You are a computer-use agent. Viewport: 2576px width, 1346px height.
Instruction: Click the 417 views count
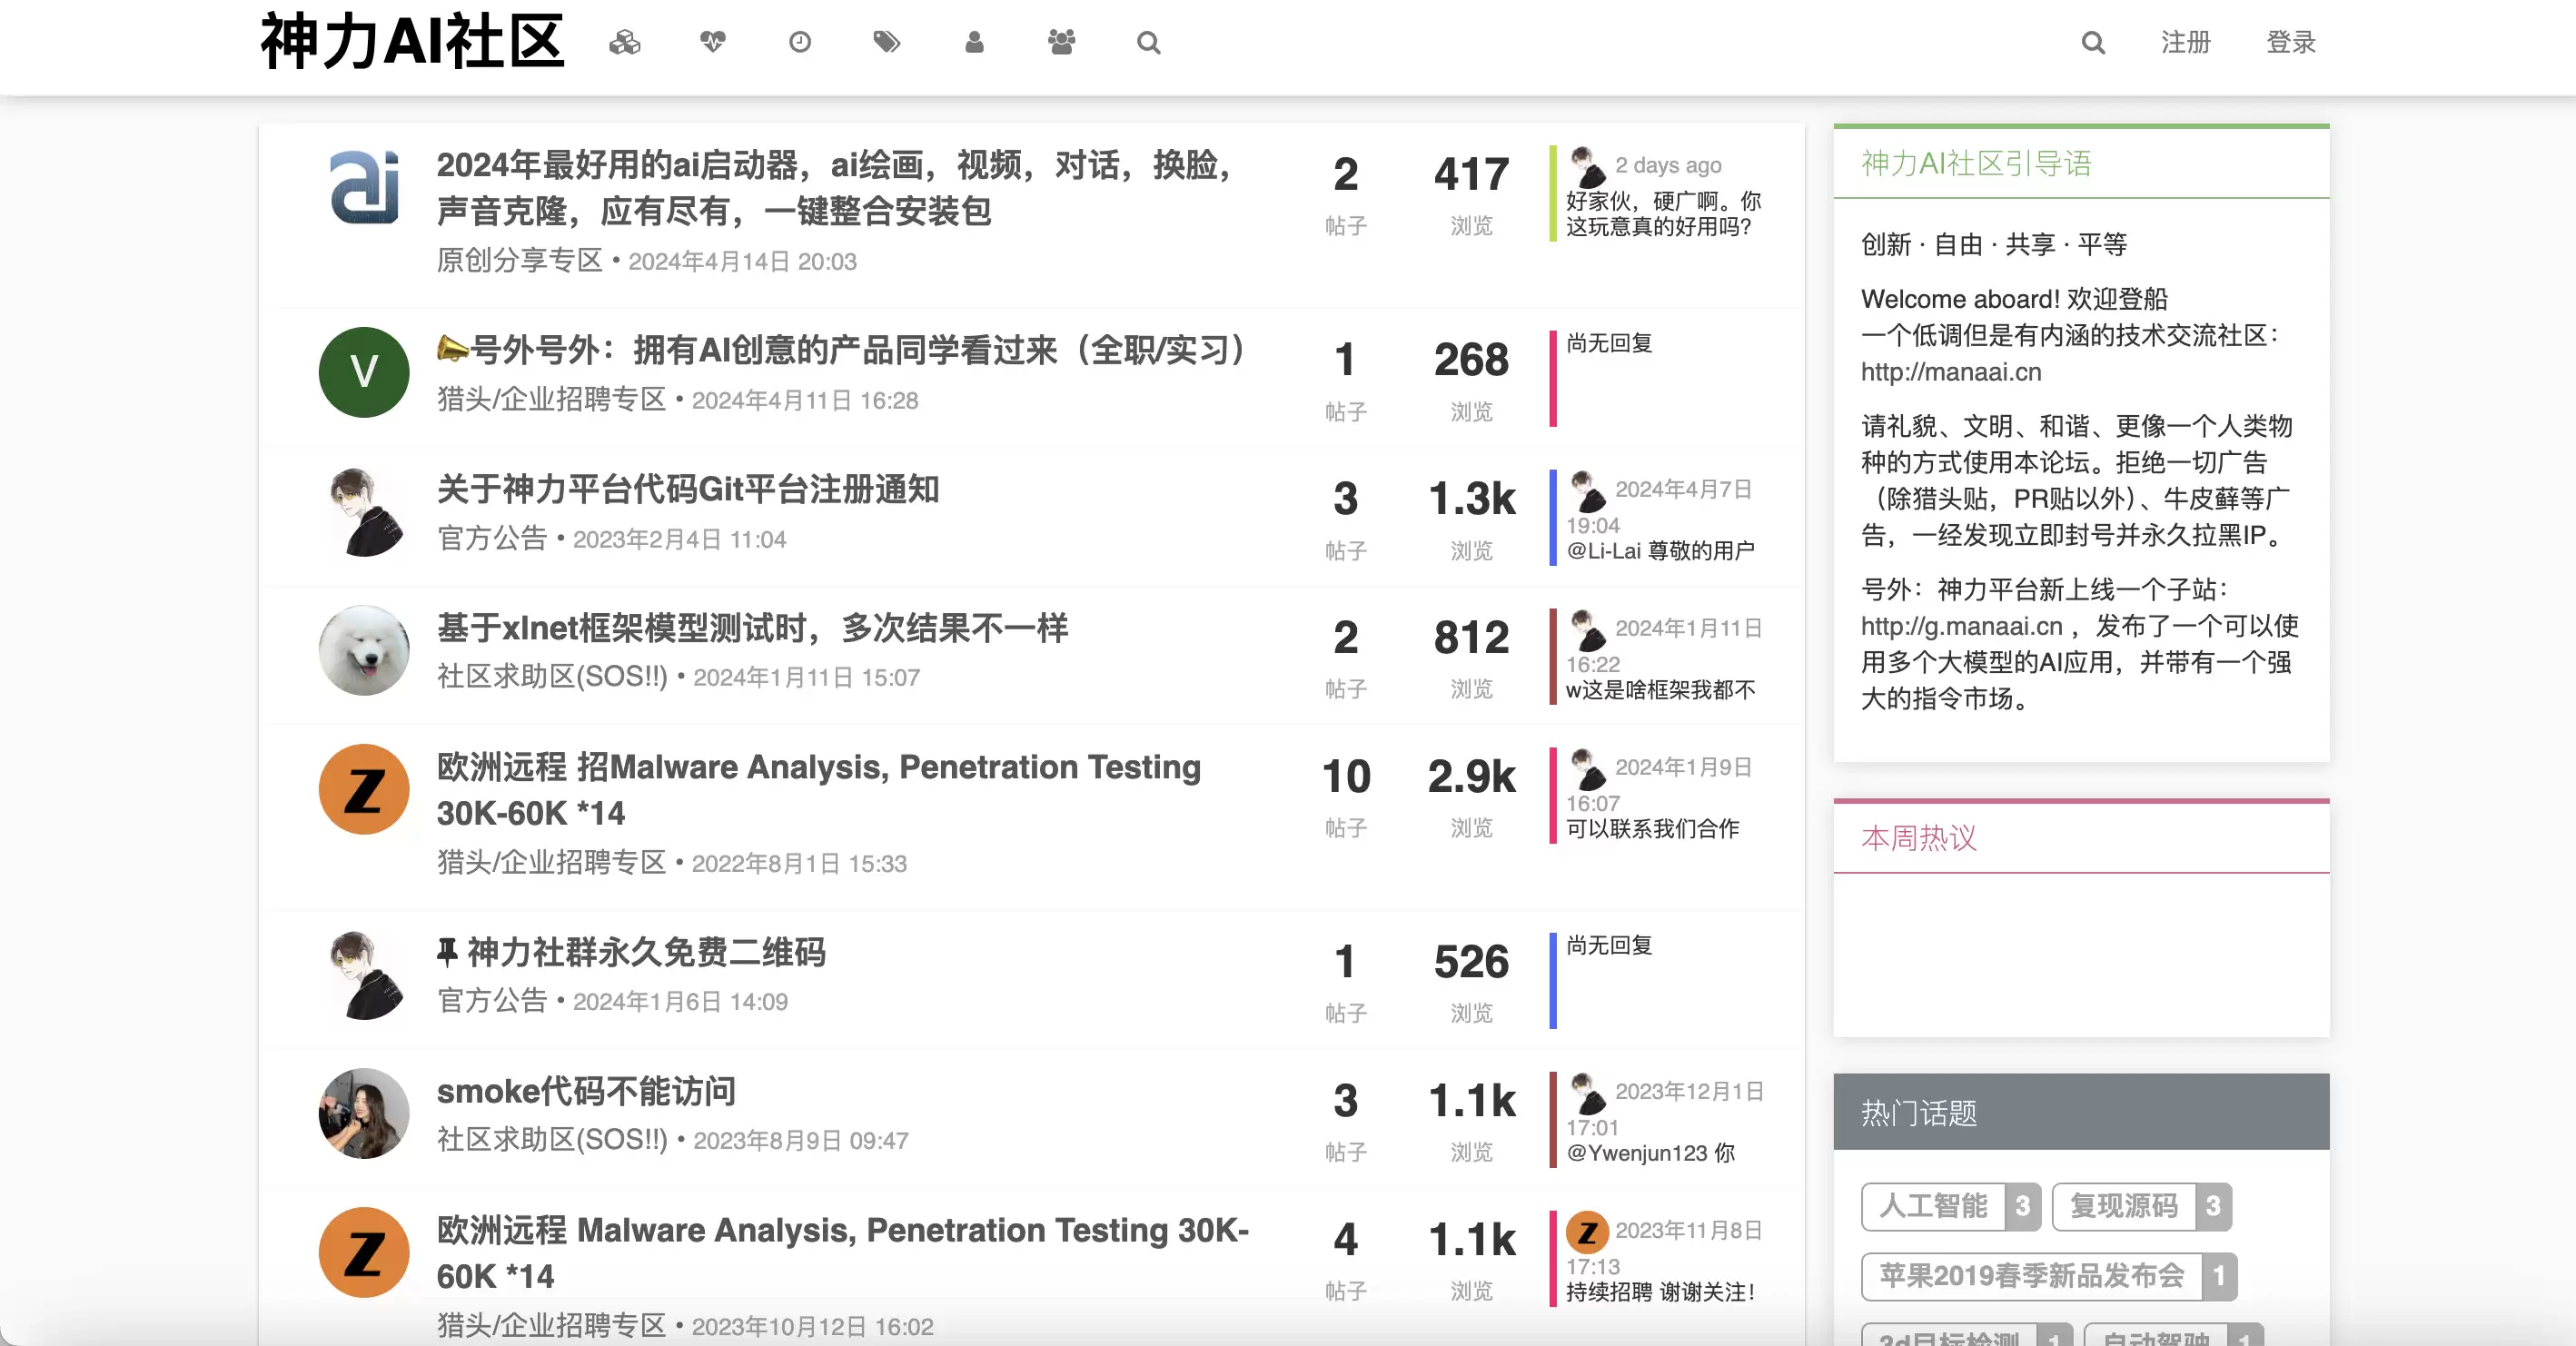pyautogui.click(x=1471, y=174)
